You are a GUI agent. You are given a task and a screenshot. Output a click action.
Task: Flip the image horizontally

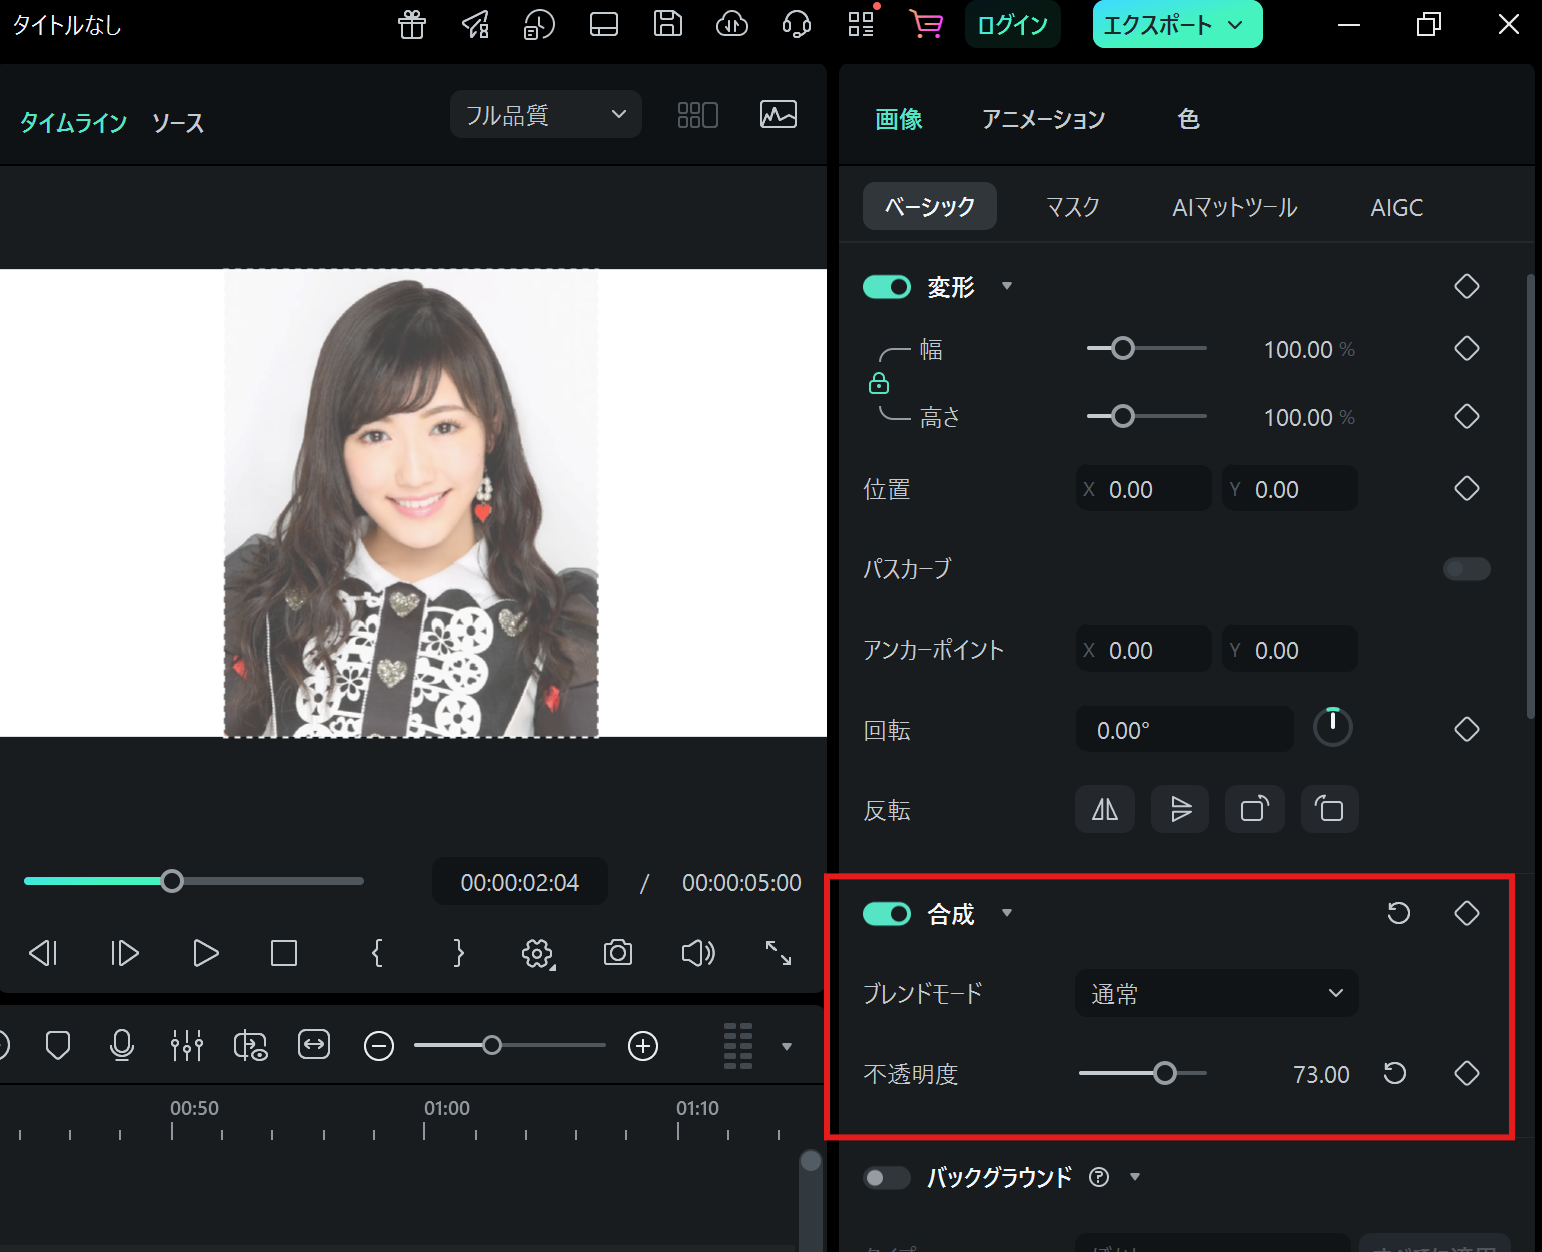[1105, 809]
